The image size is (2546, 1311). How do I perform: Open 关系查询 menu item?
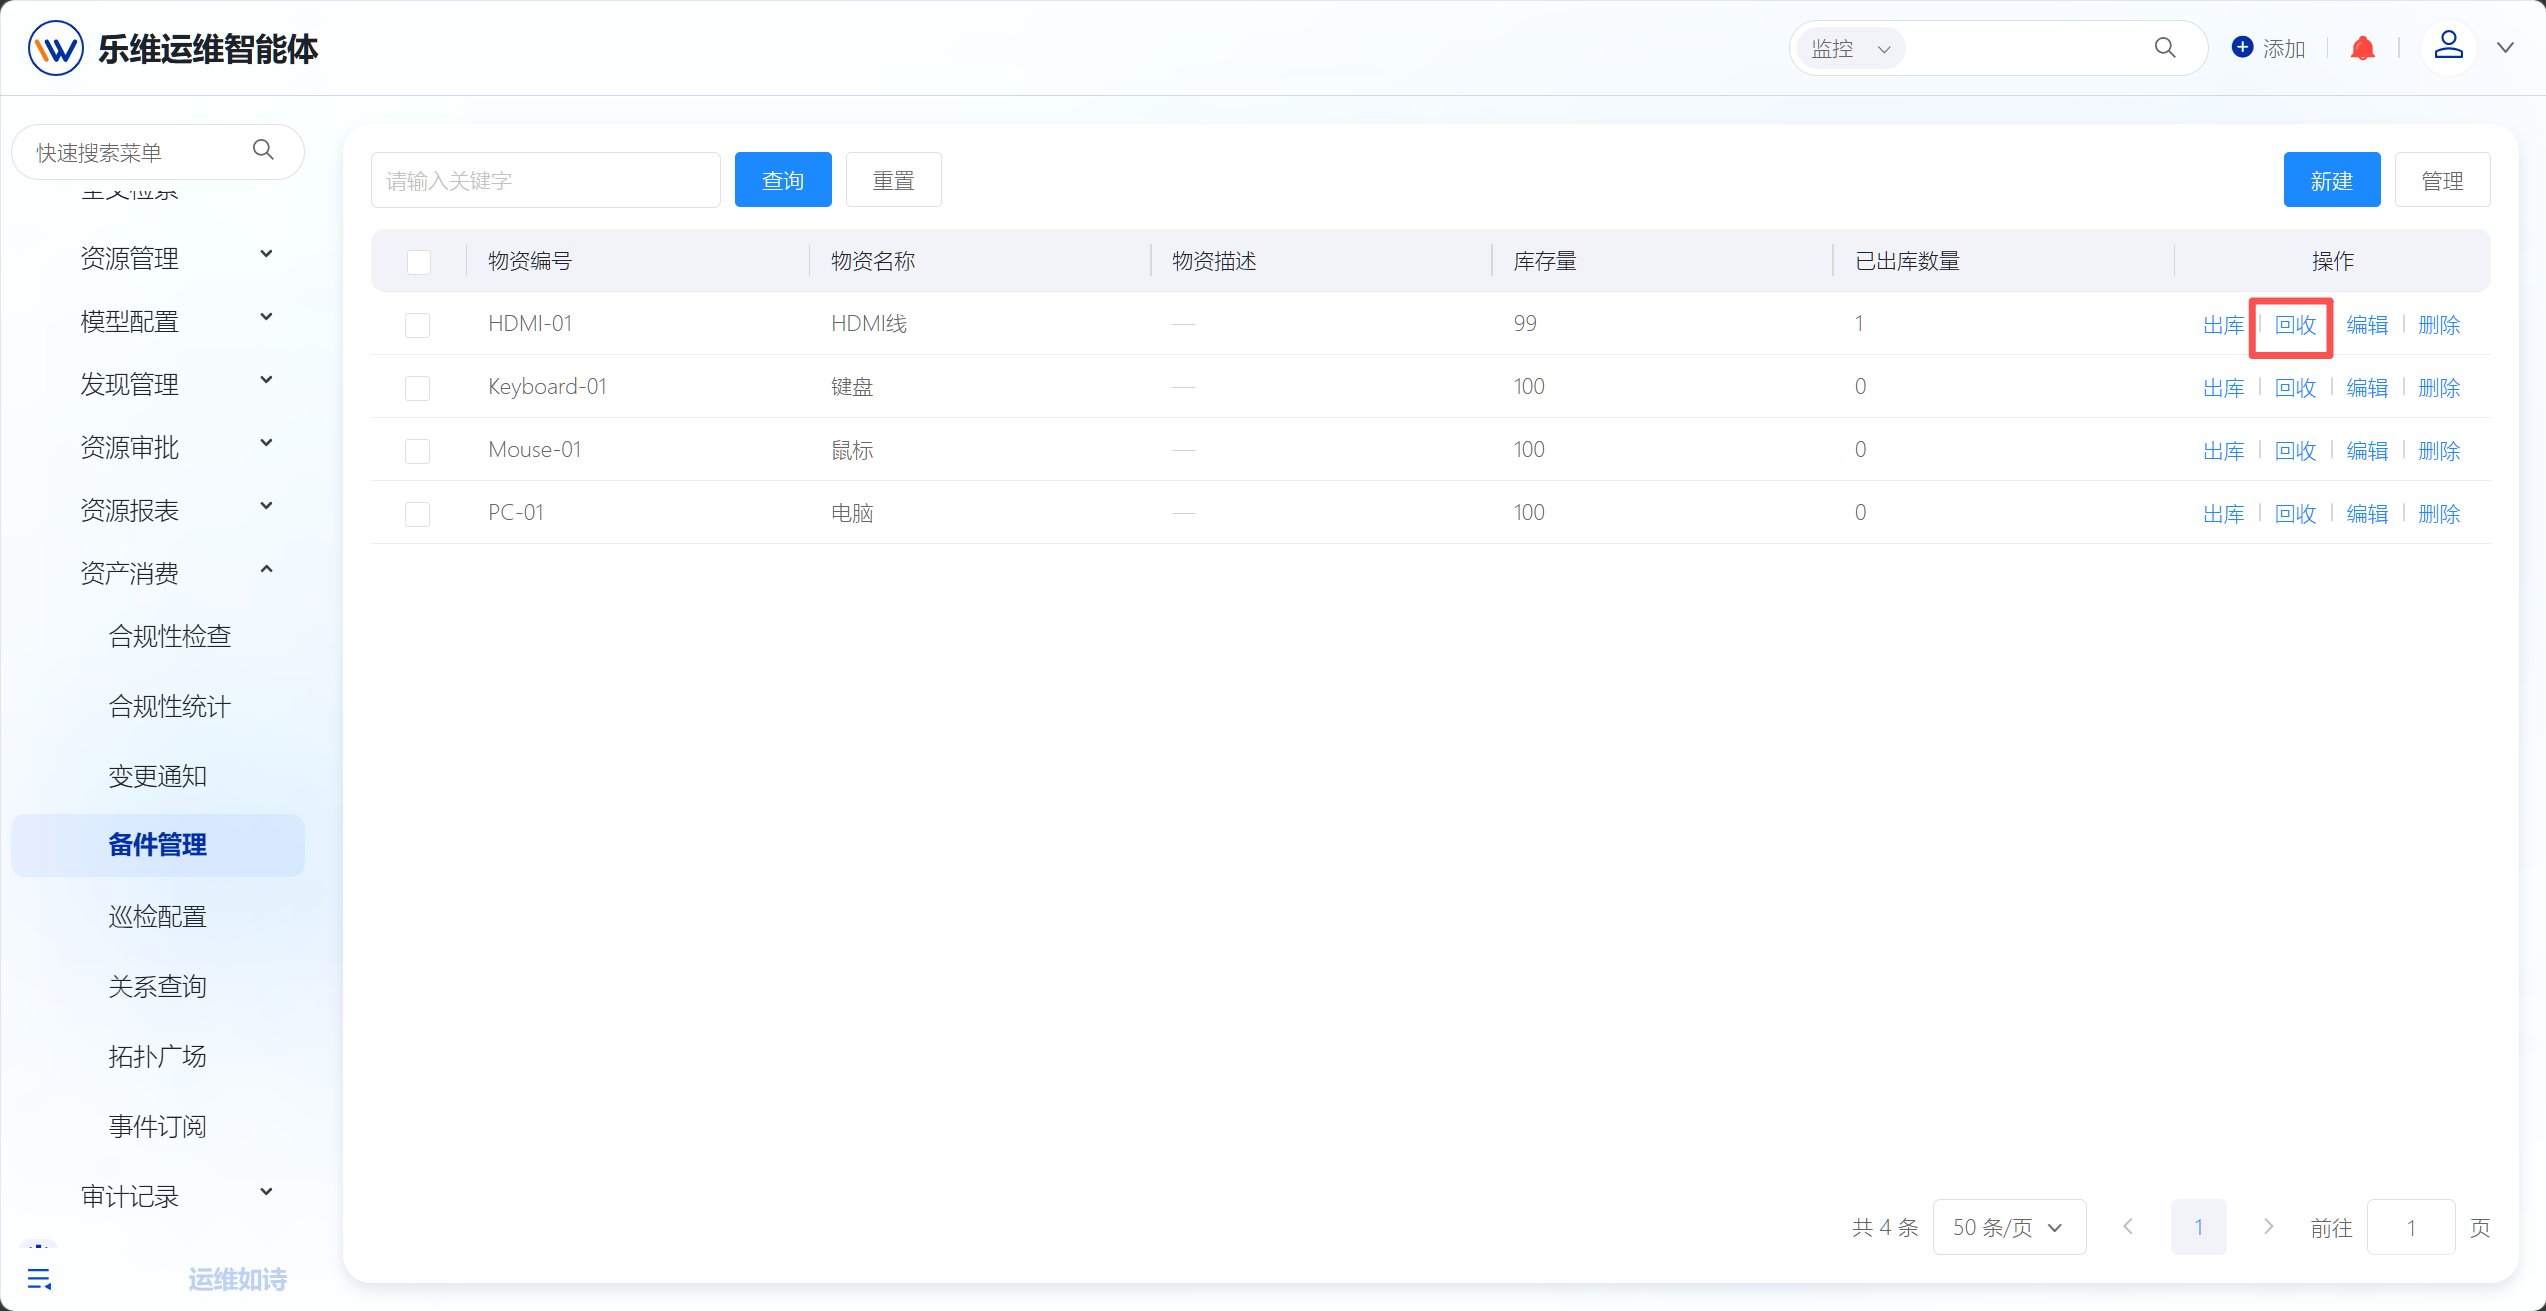[157, 986]
